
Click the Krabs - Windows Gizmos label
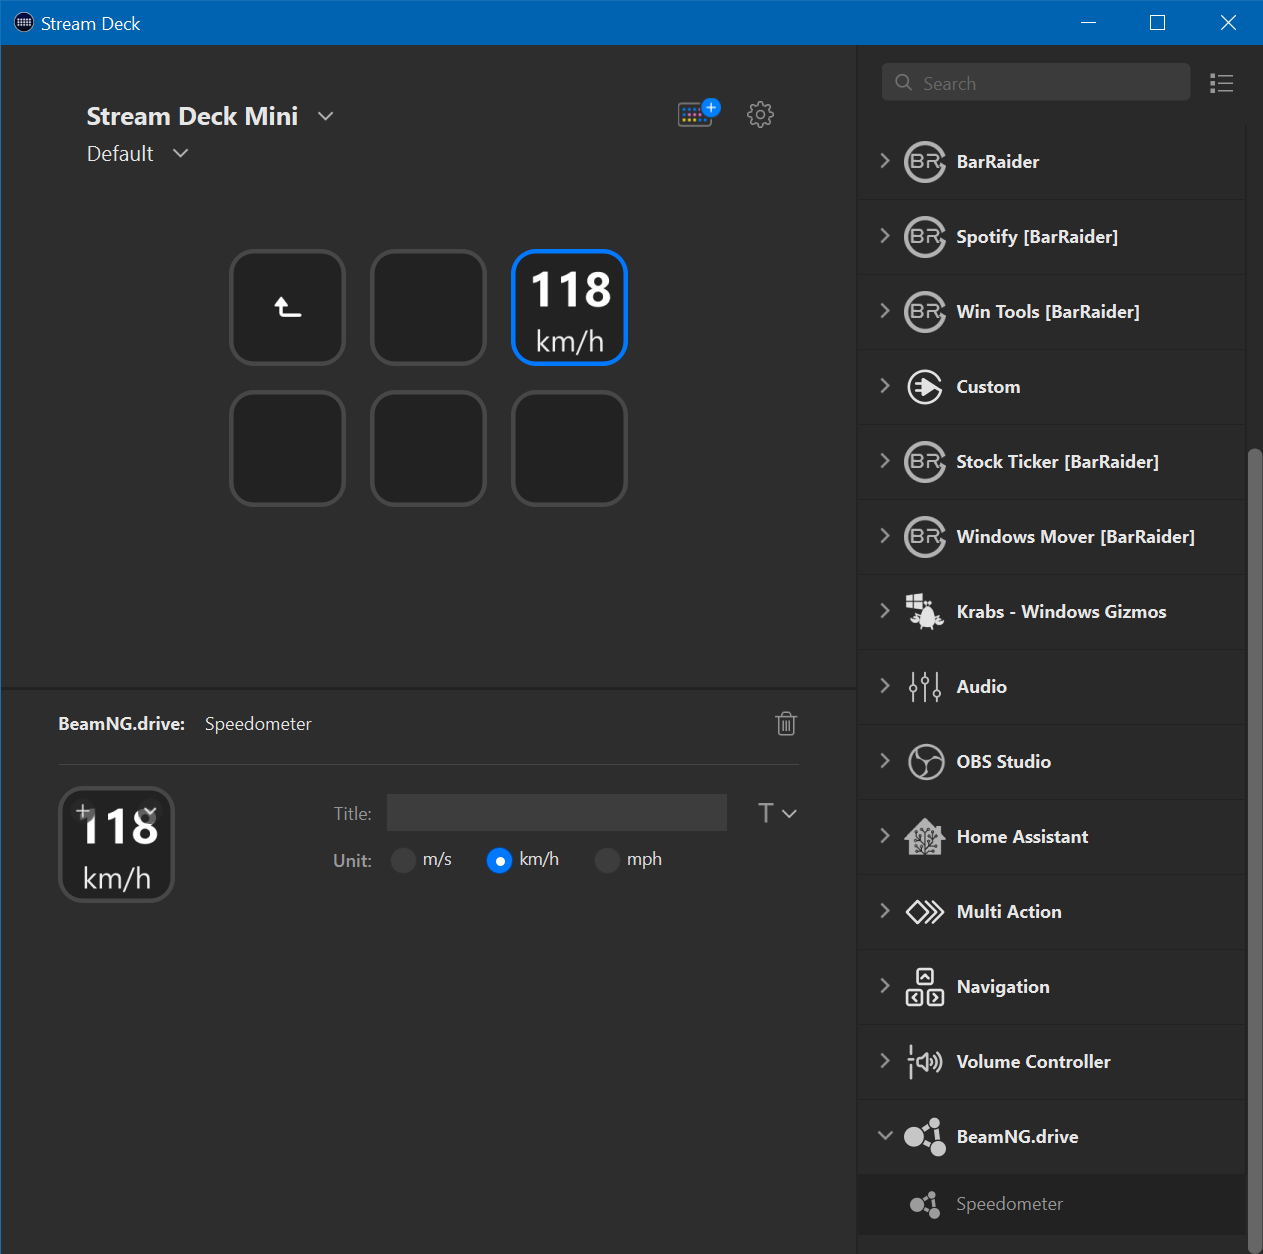click(1061, 612)
